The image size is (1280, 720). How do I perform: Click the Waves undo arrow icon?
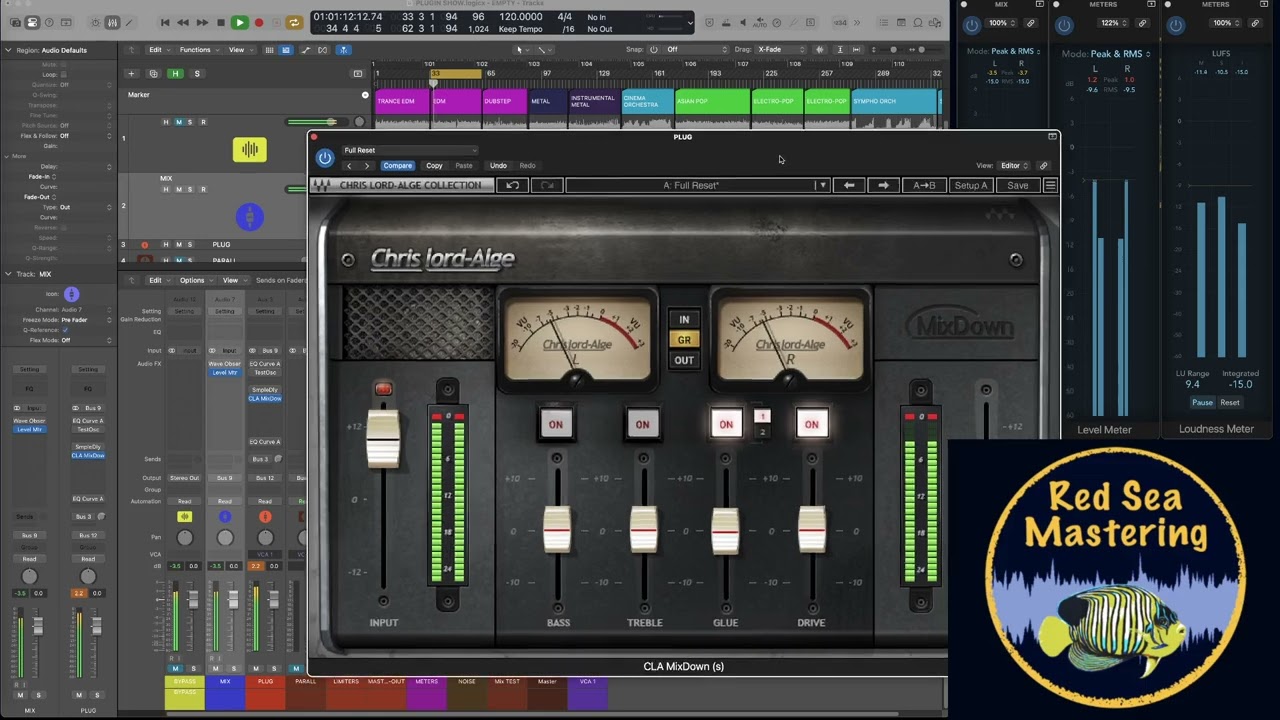[512, 185]
